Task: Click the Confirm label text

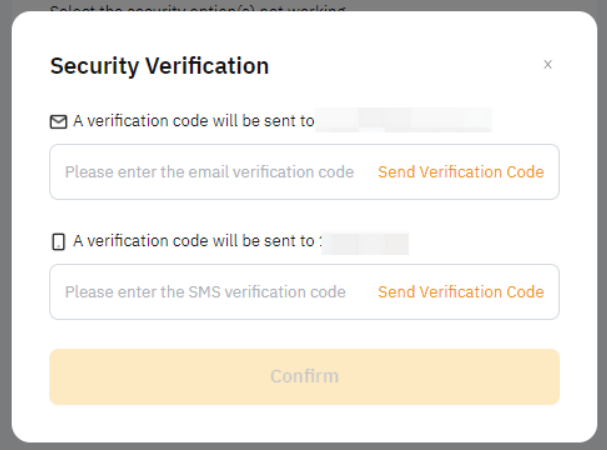Action: (x=304, y=377)
